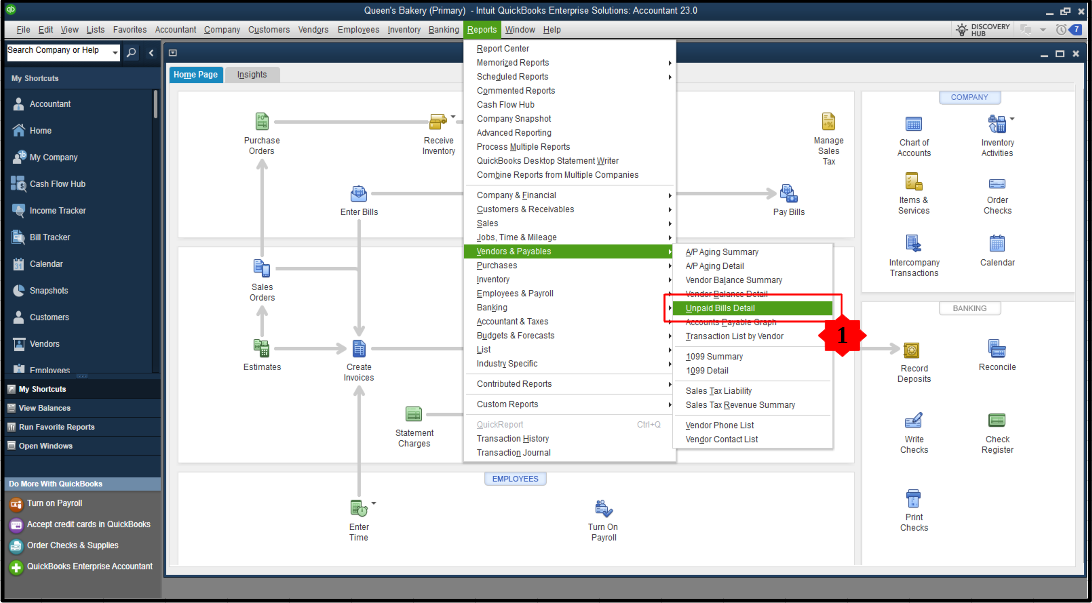Expand the Receive Inventory dropdown arrow

pos(453,116)
